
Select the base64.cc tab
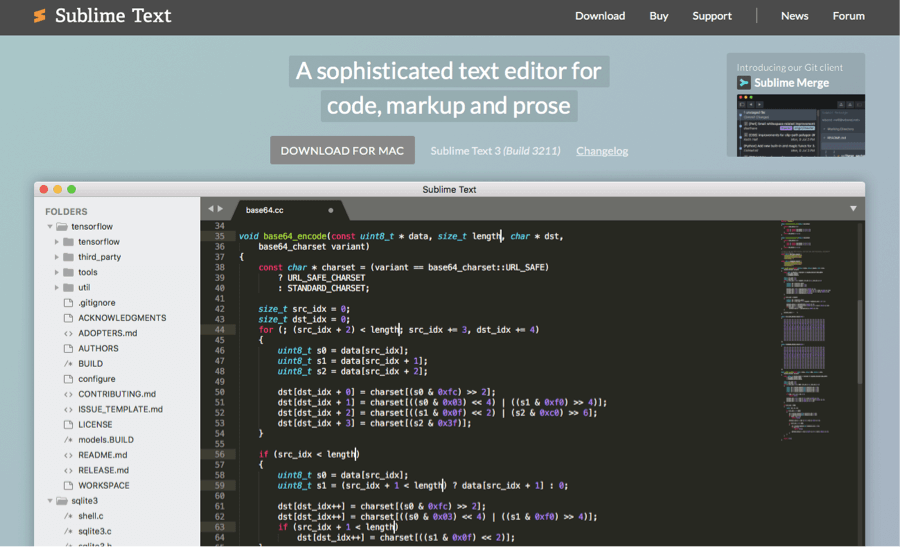click(289, 210)
